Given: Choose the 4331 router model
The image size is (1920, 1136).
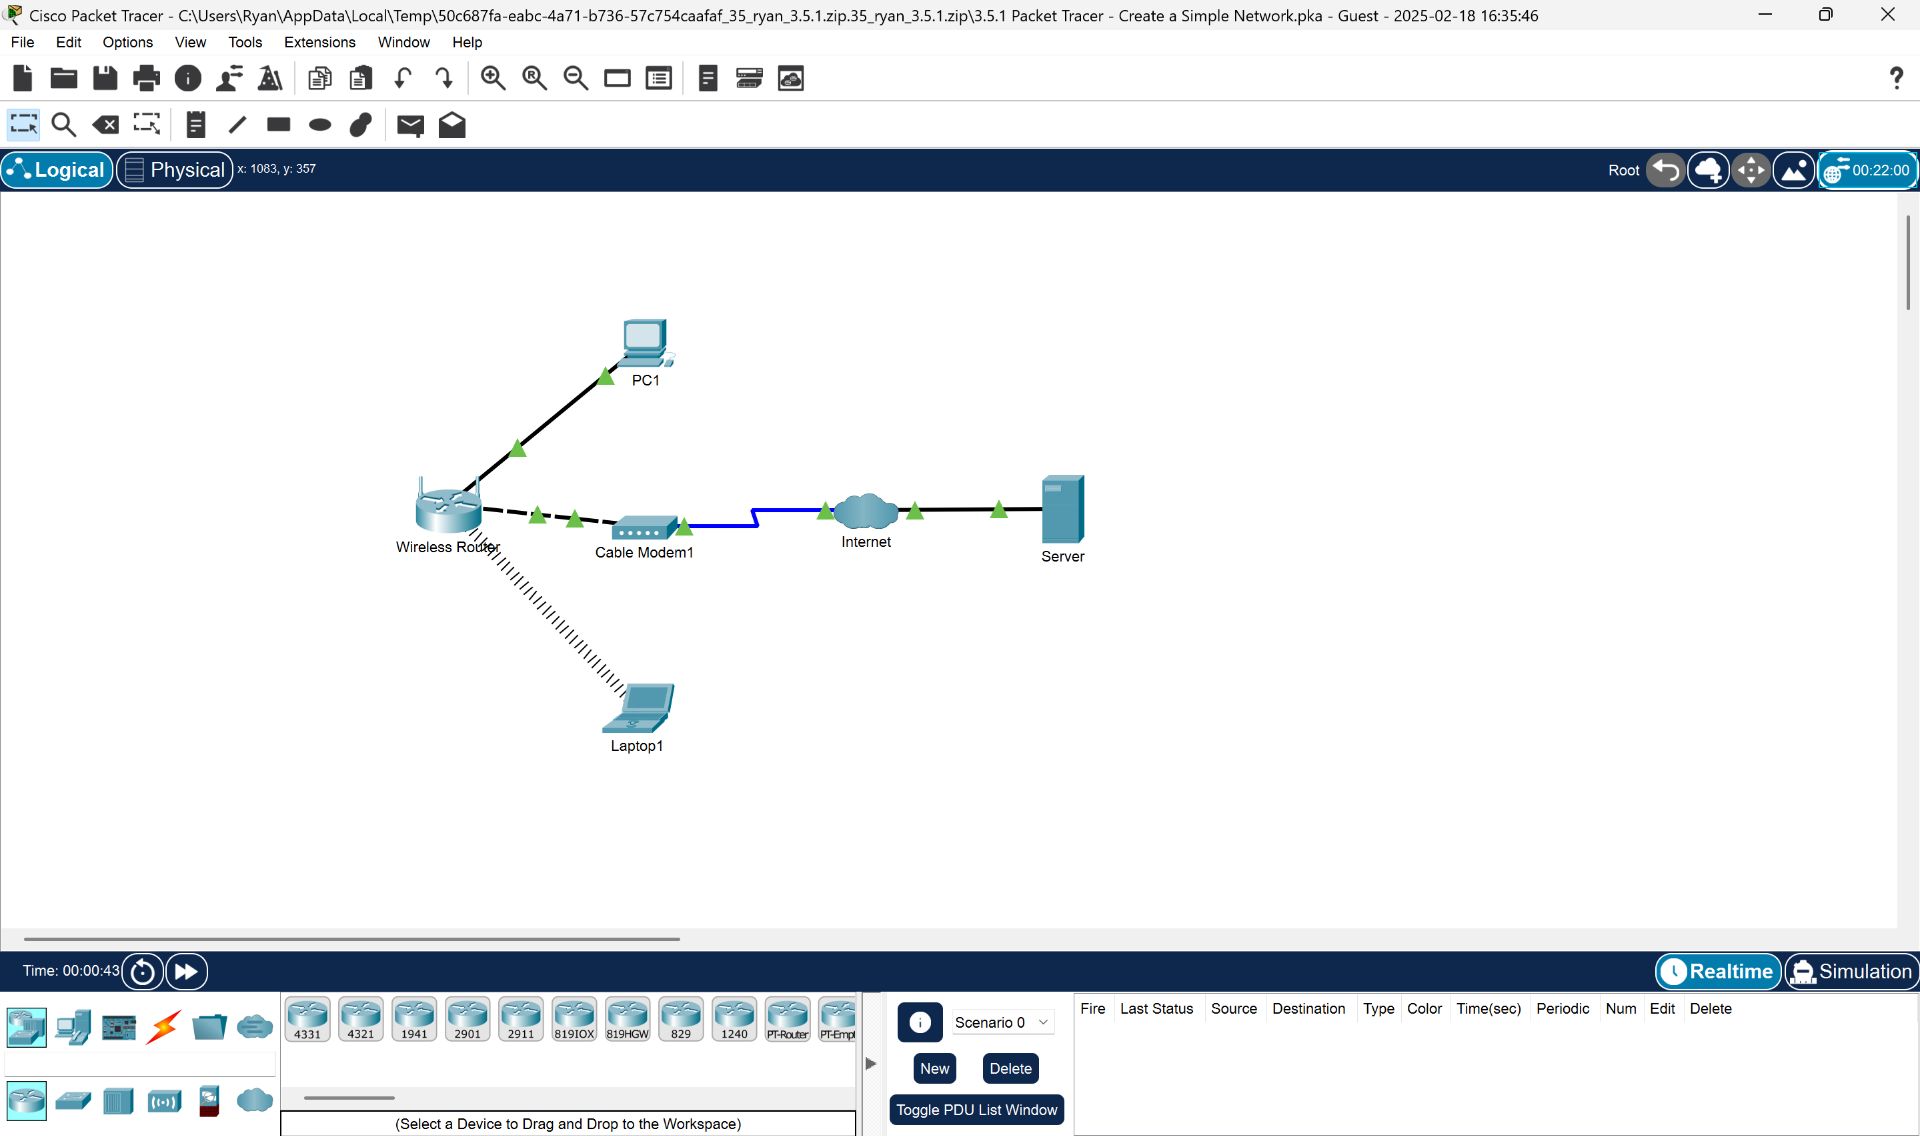Looking at the screenshot, I should click(307, 1020).
